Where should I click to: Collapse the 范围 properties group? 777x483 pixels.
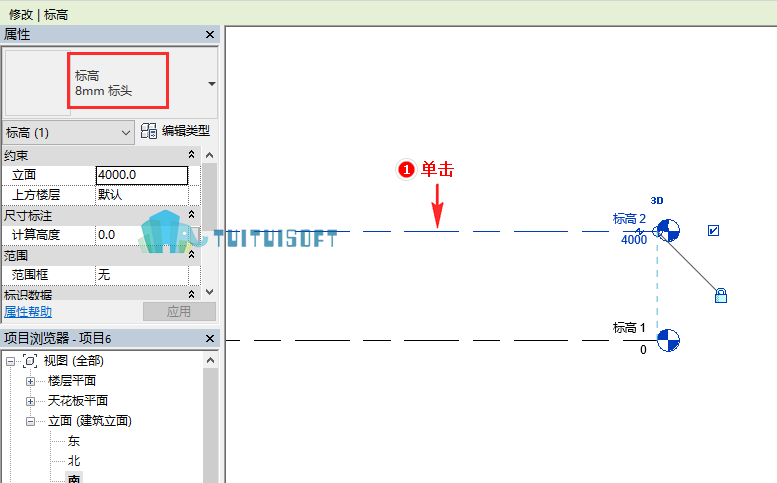(x=191, y=255)
